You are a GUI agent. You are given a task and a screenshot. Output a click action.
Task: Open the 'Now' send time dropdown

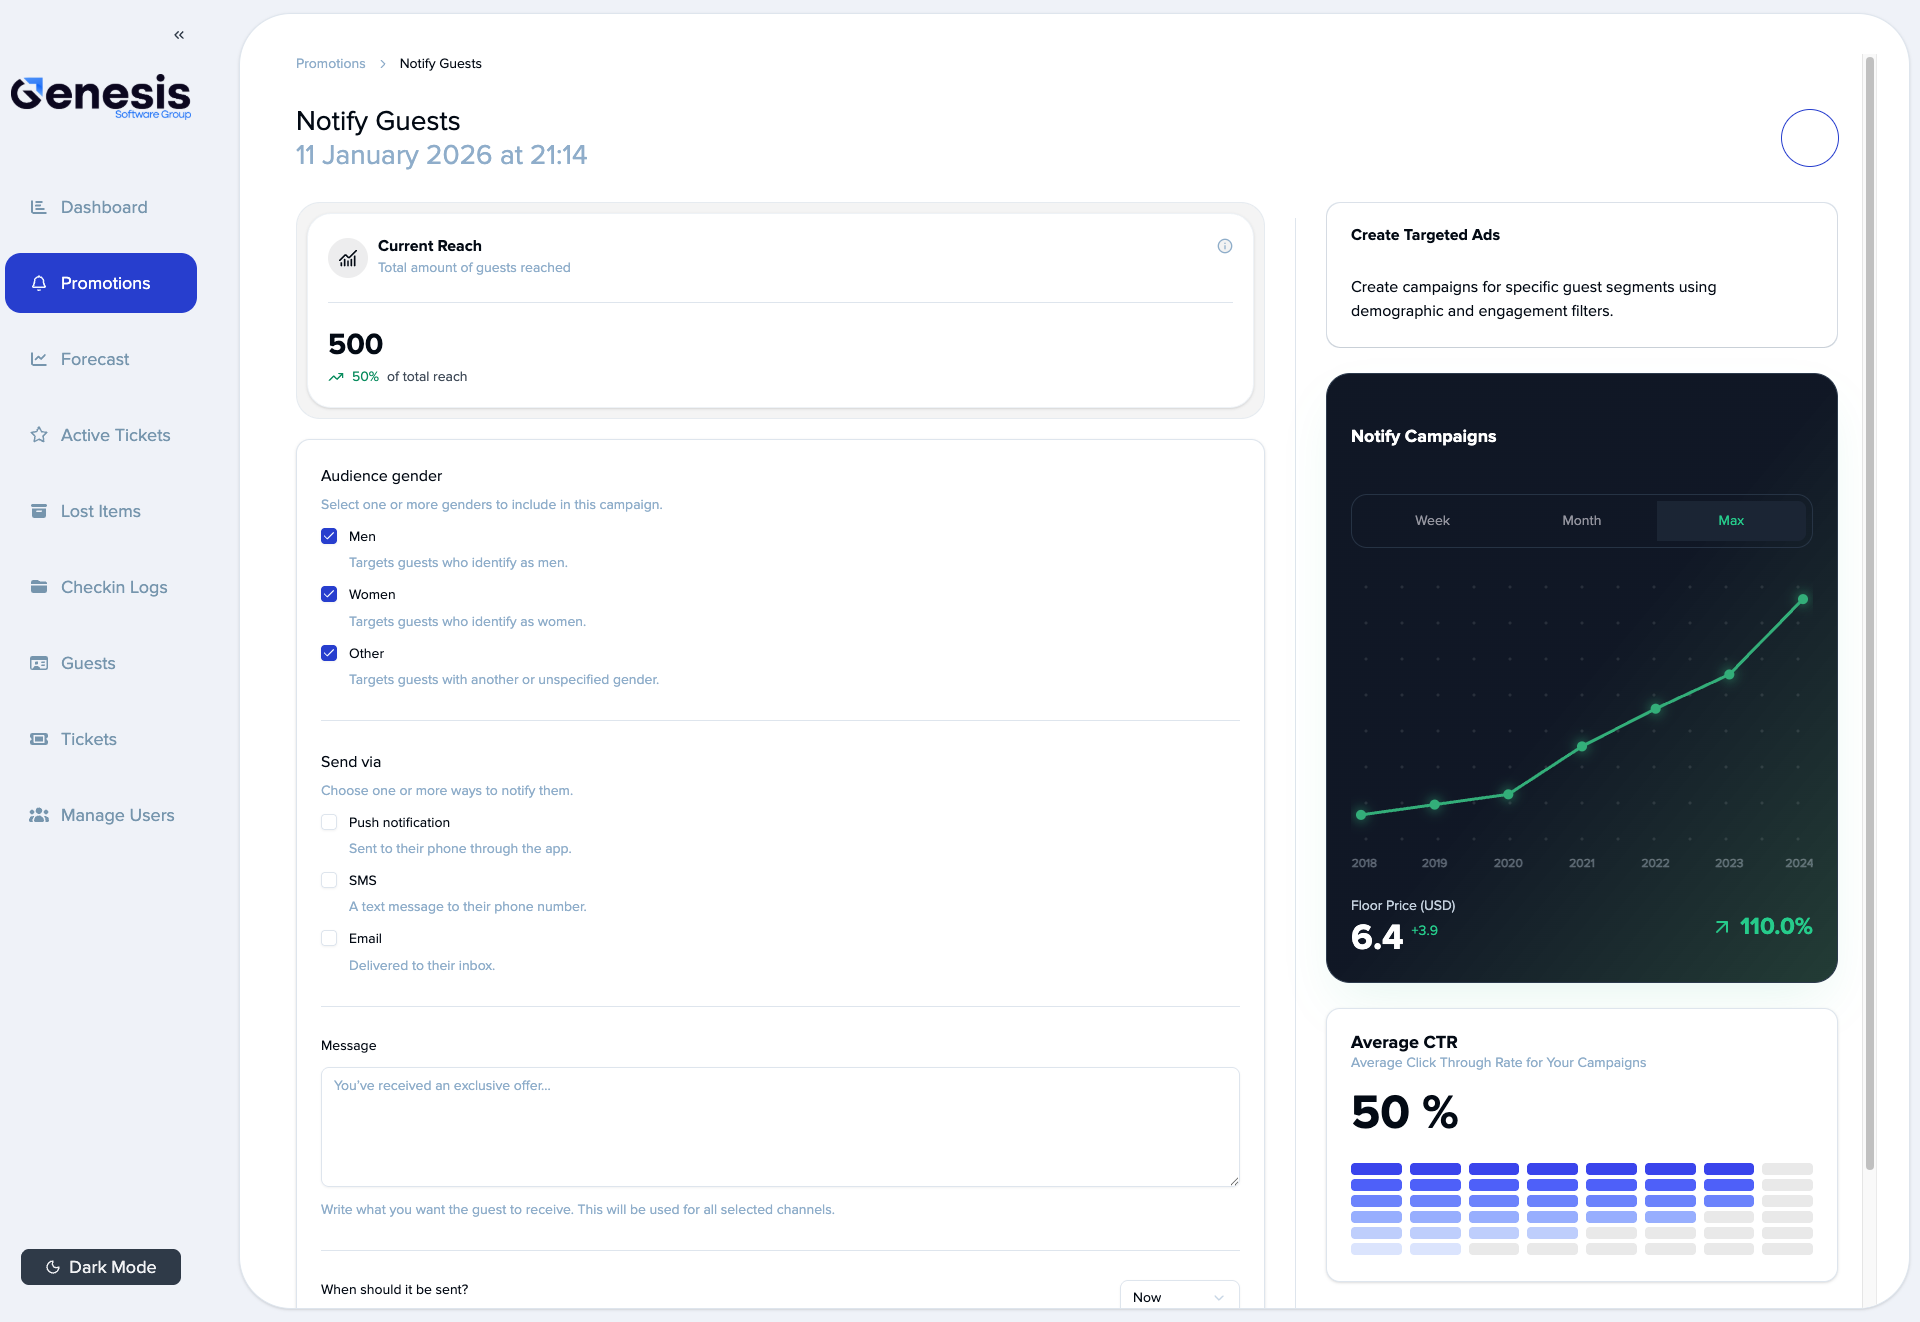[1179, 1296]
